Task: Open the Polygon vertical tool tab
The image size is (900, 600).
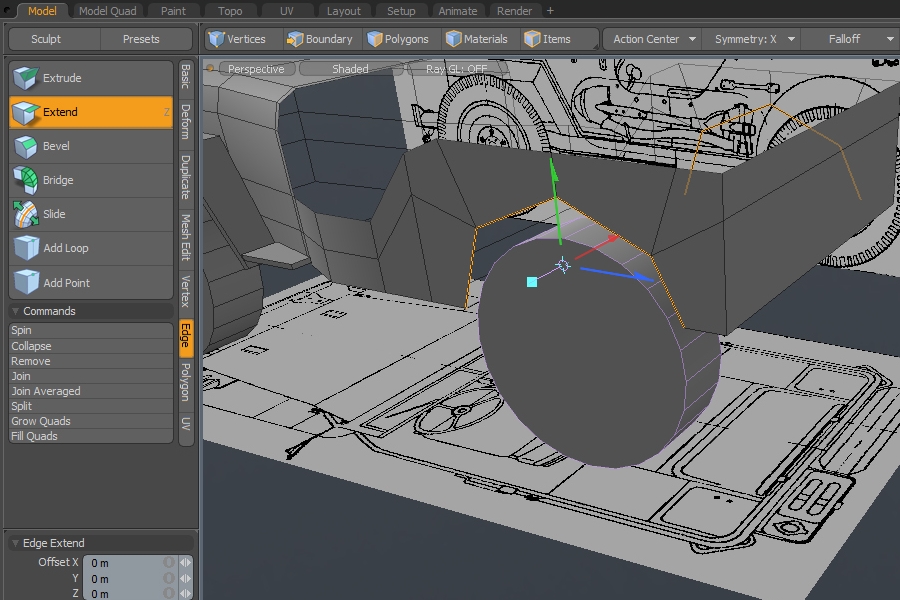Action: [185, 382]
